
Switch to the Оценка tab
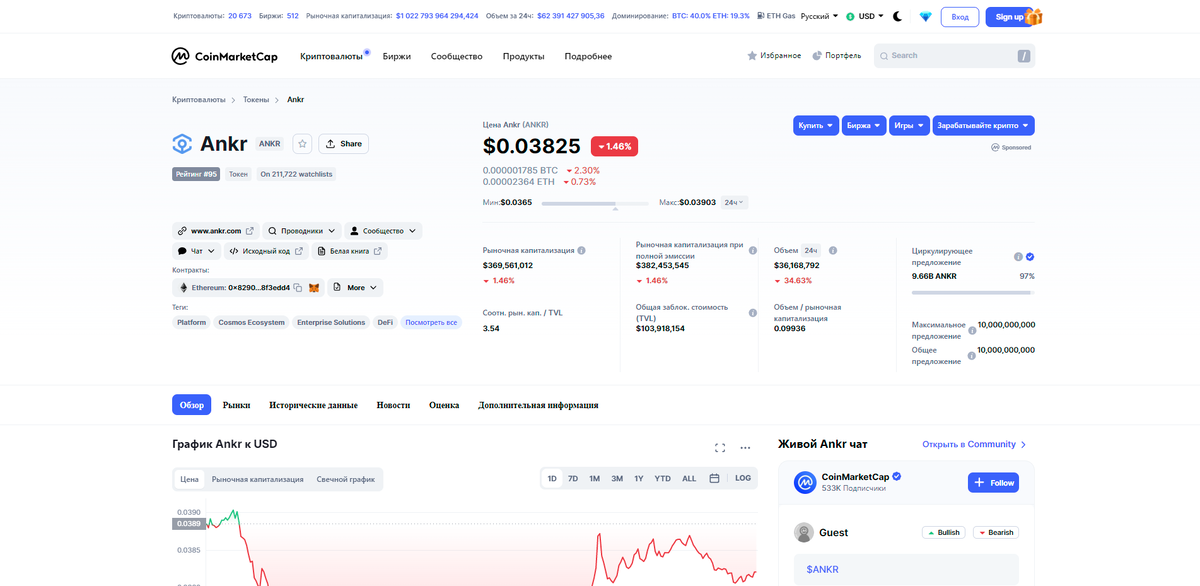444,405
